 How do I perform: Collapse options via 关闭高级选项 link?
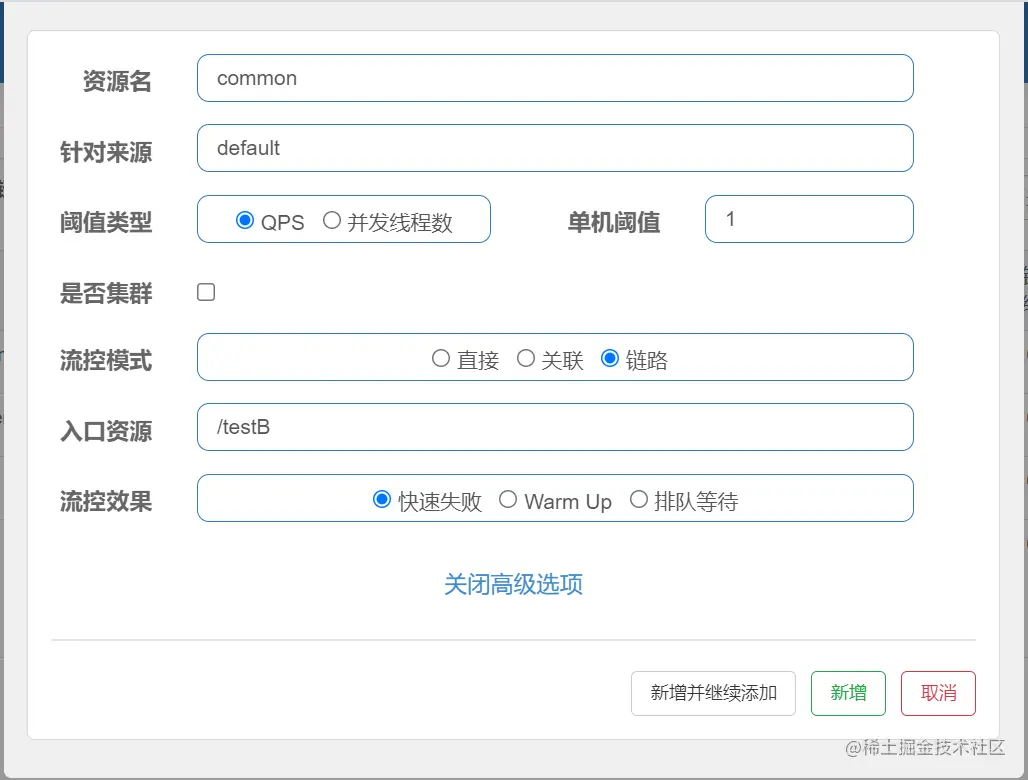click(x=513, y=584)
